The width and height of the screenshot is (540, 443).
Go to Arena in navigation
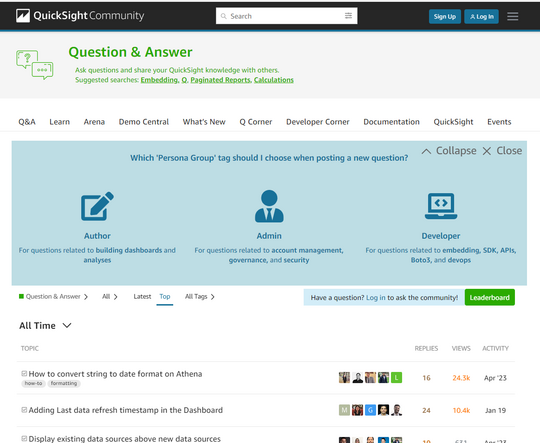(x=94, y=122)
